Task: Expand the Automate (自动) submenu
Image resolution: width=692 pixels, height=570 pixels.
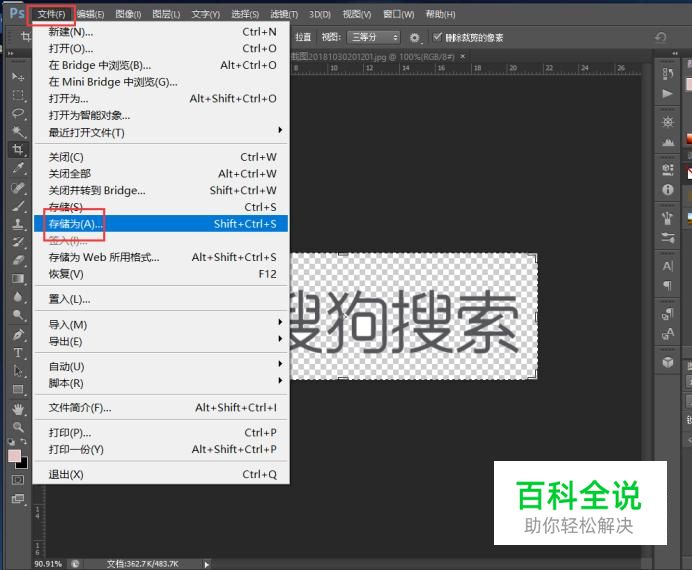Action: point(161,366)
